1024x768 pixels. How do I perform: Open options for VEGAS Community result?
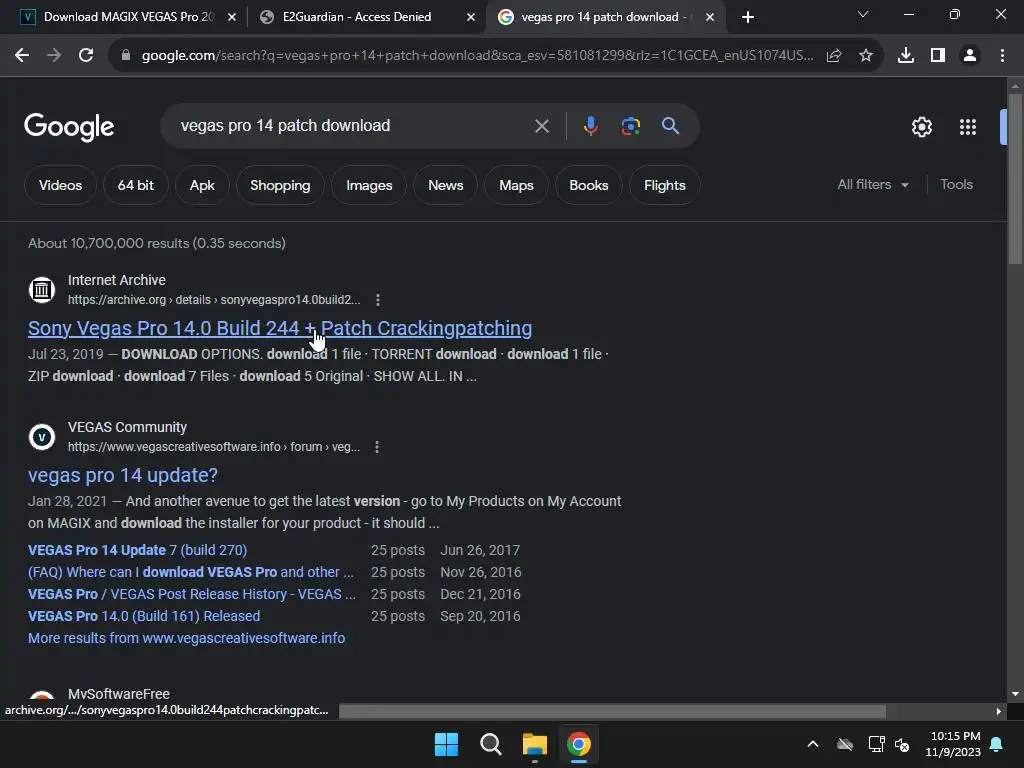[377, 447]
